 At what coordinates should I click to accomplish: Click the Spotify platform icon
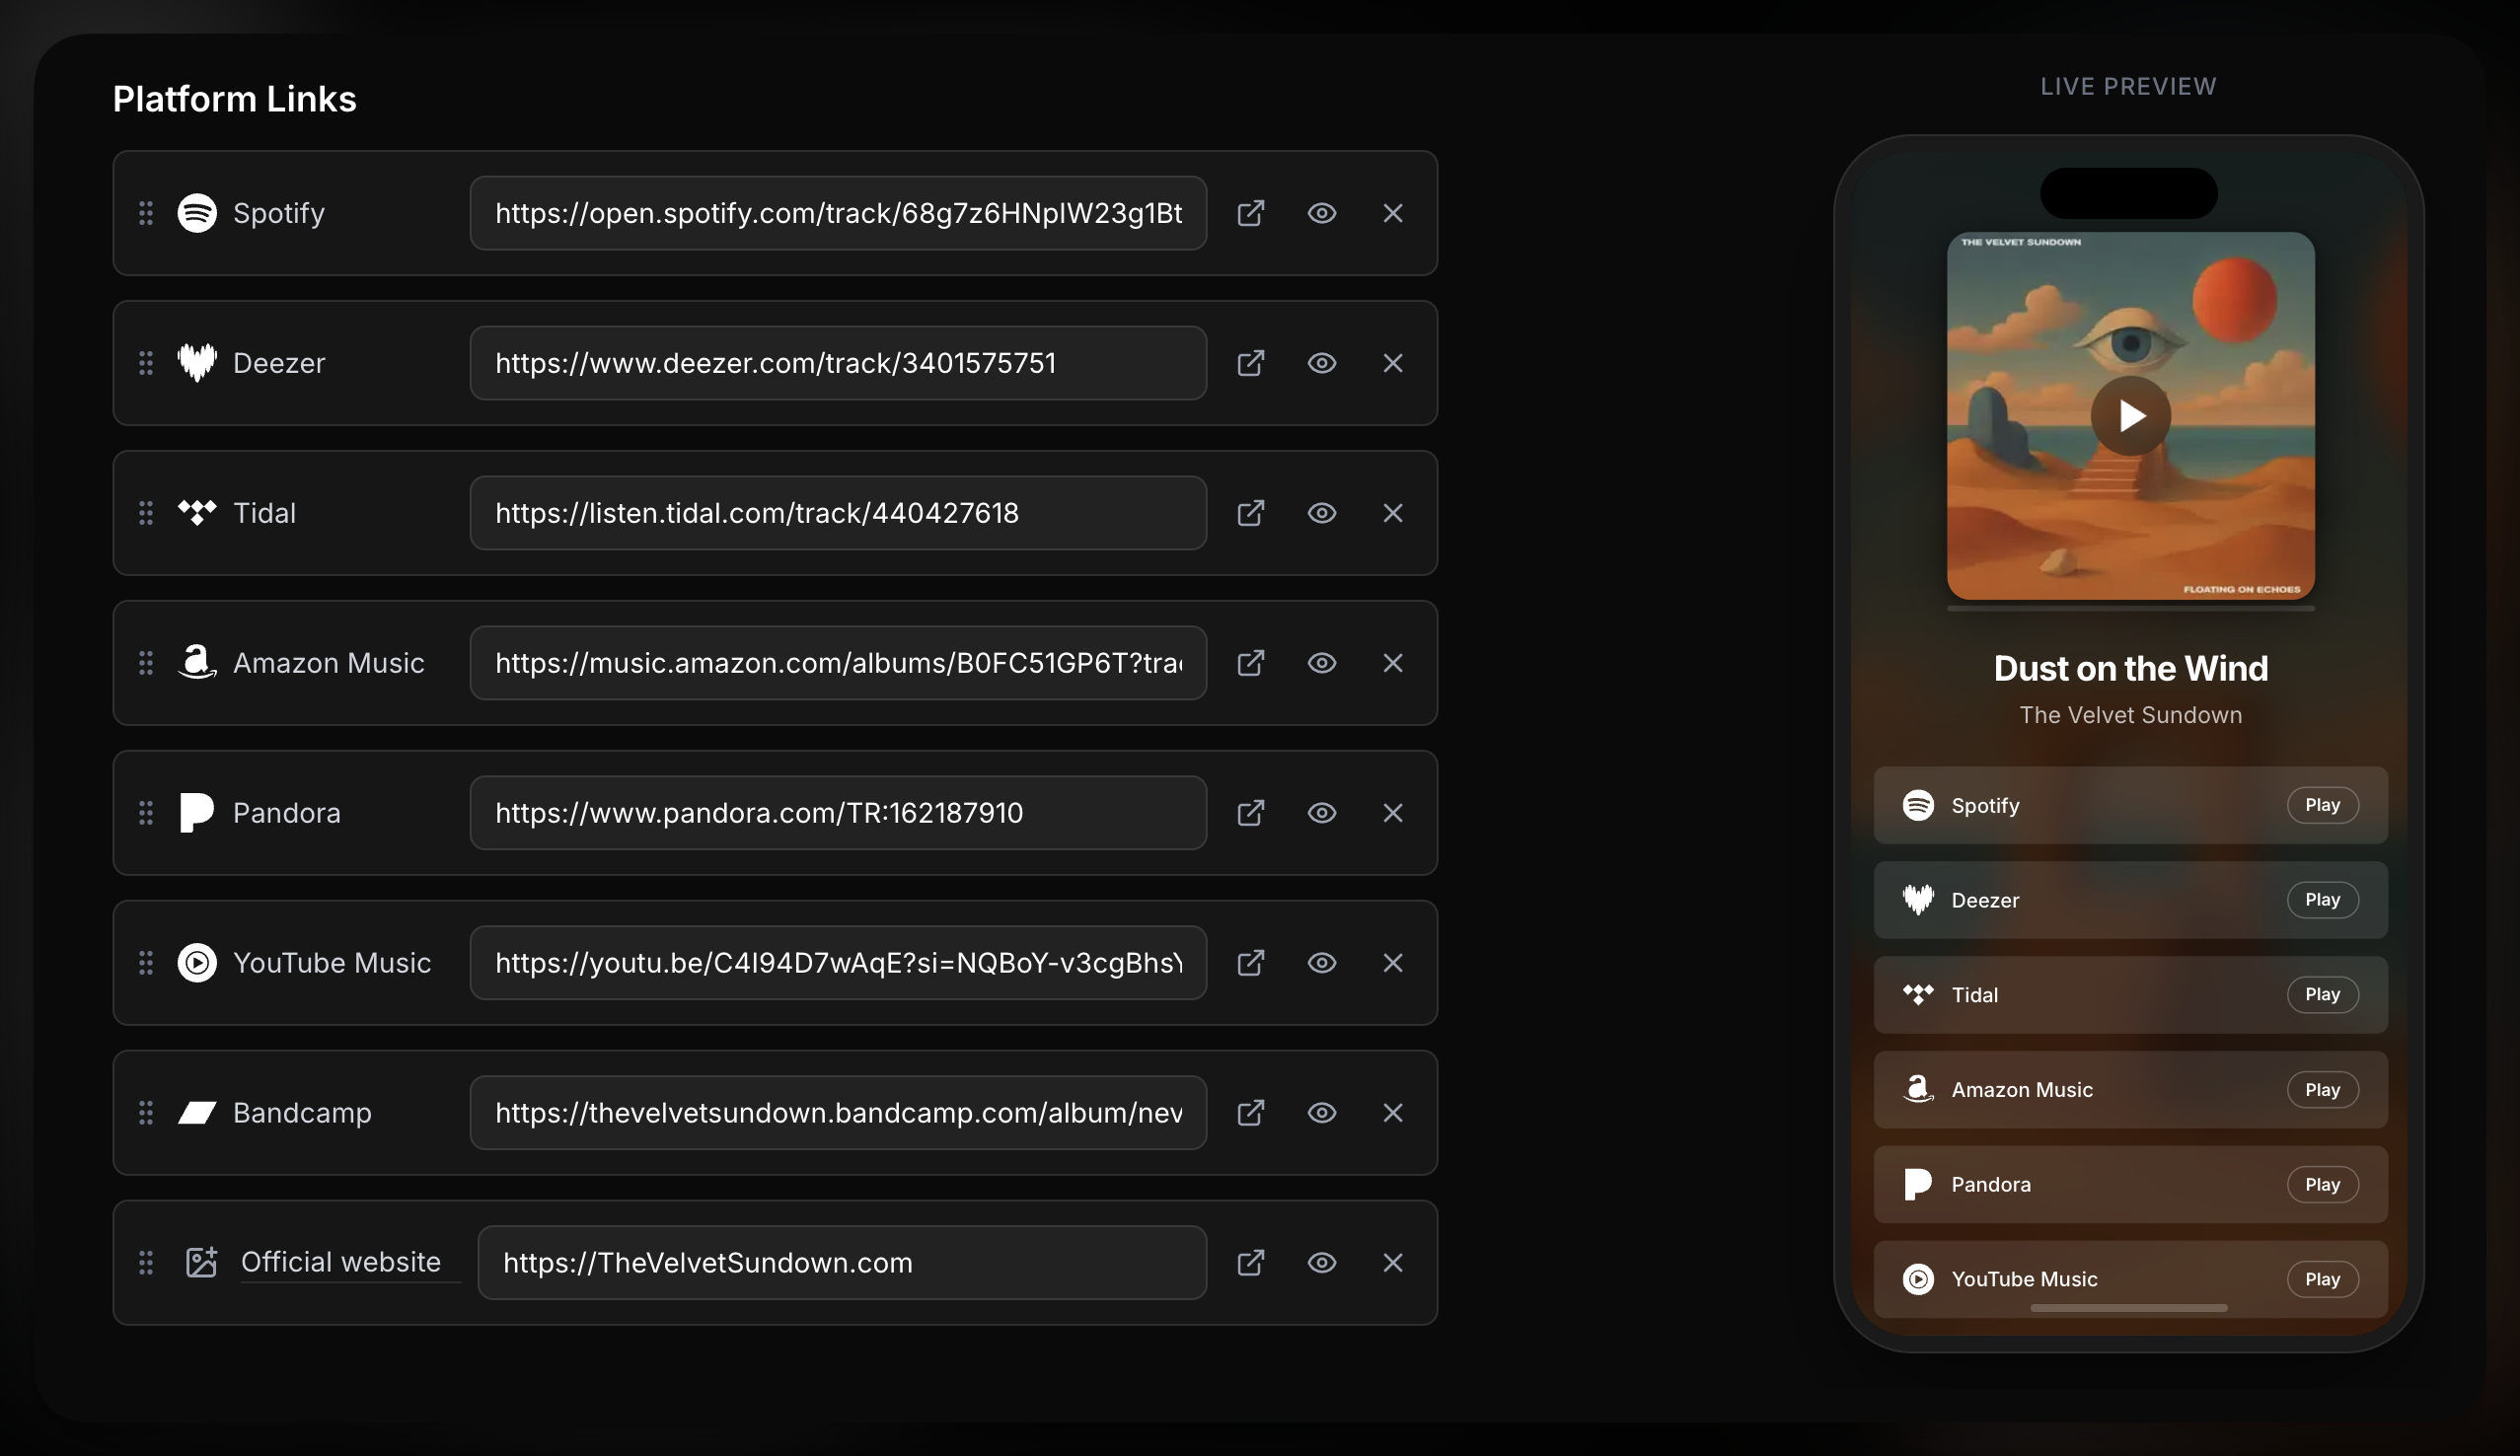pos(197,213)
